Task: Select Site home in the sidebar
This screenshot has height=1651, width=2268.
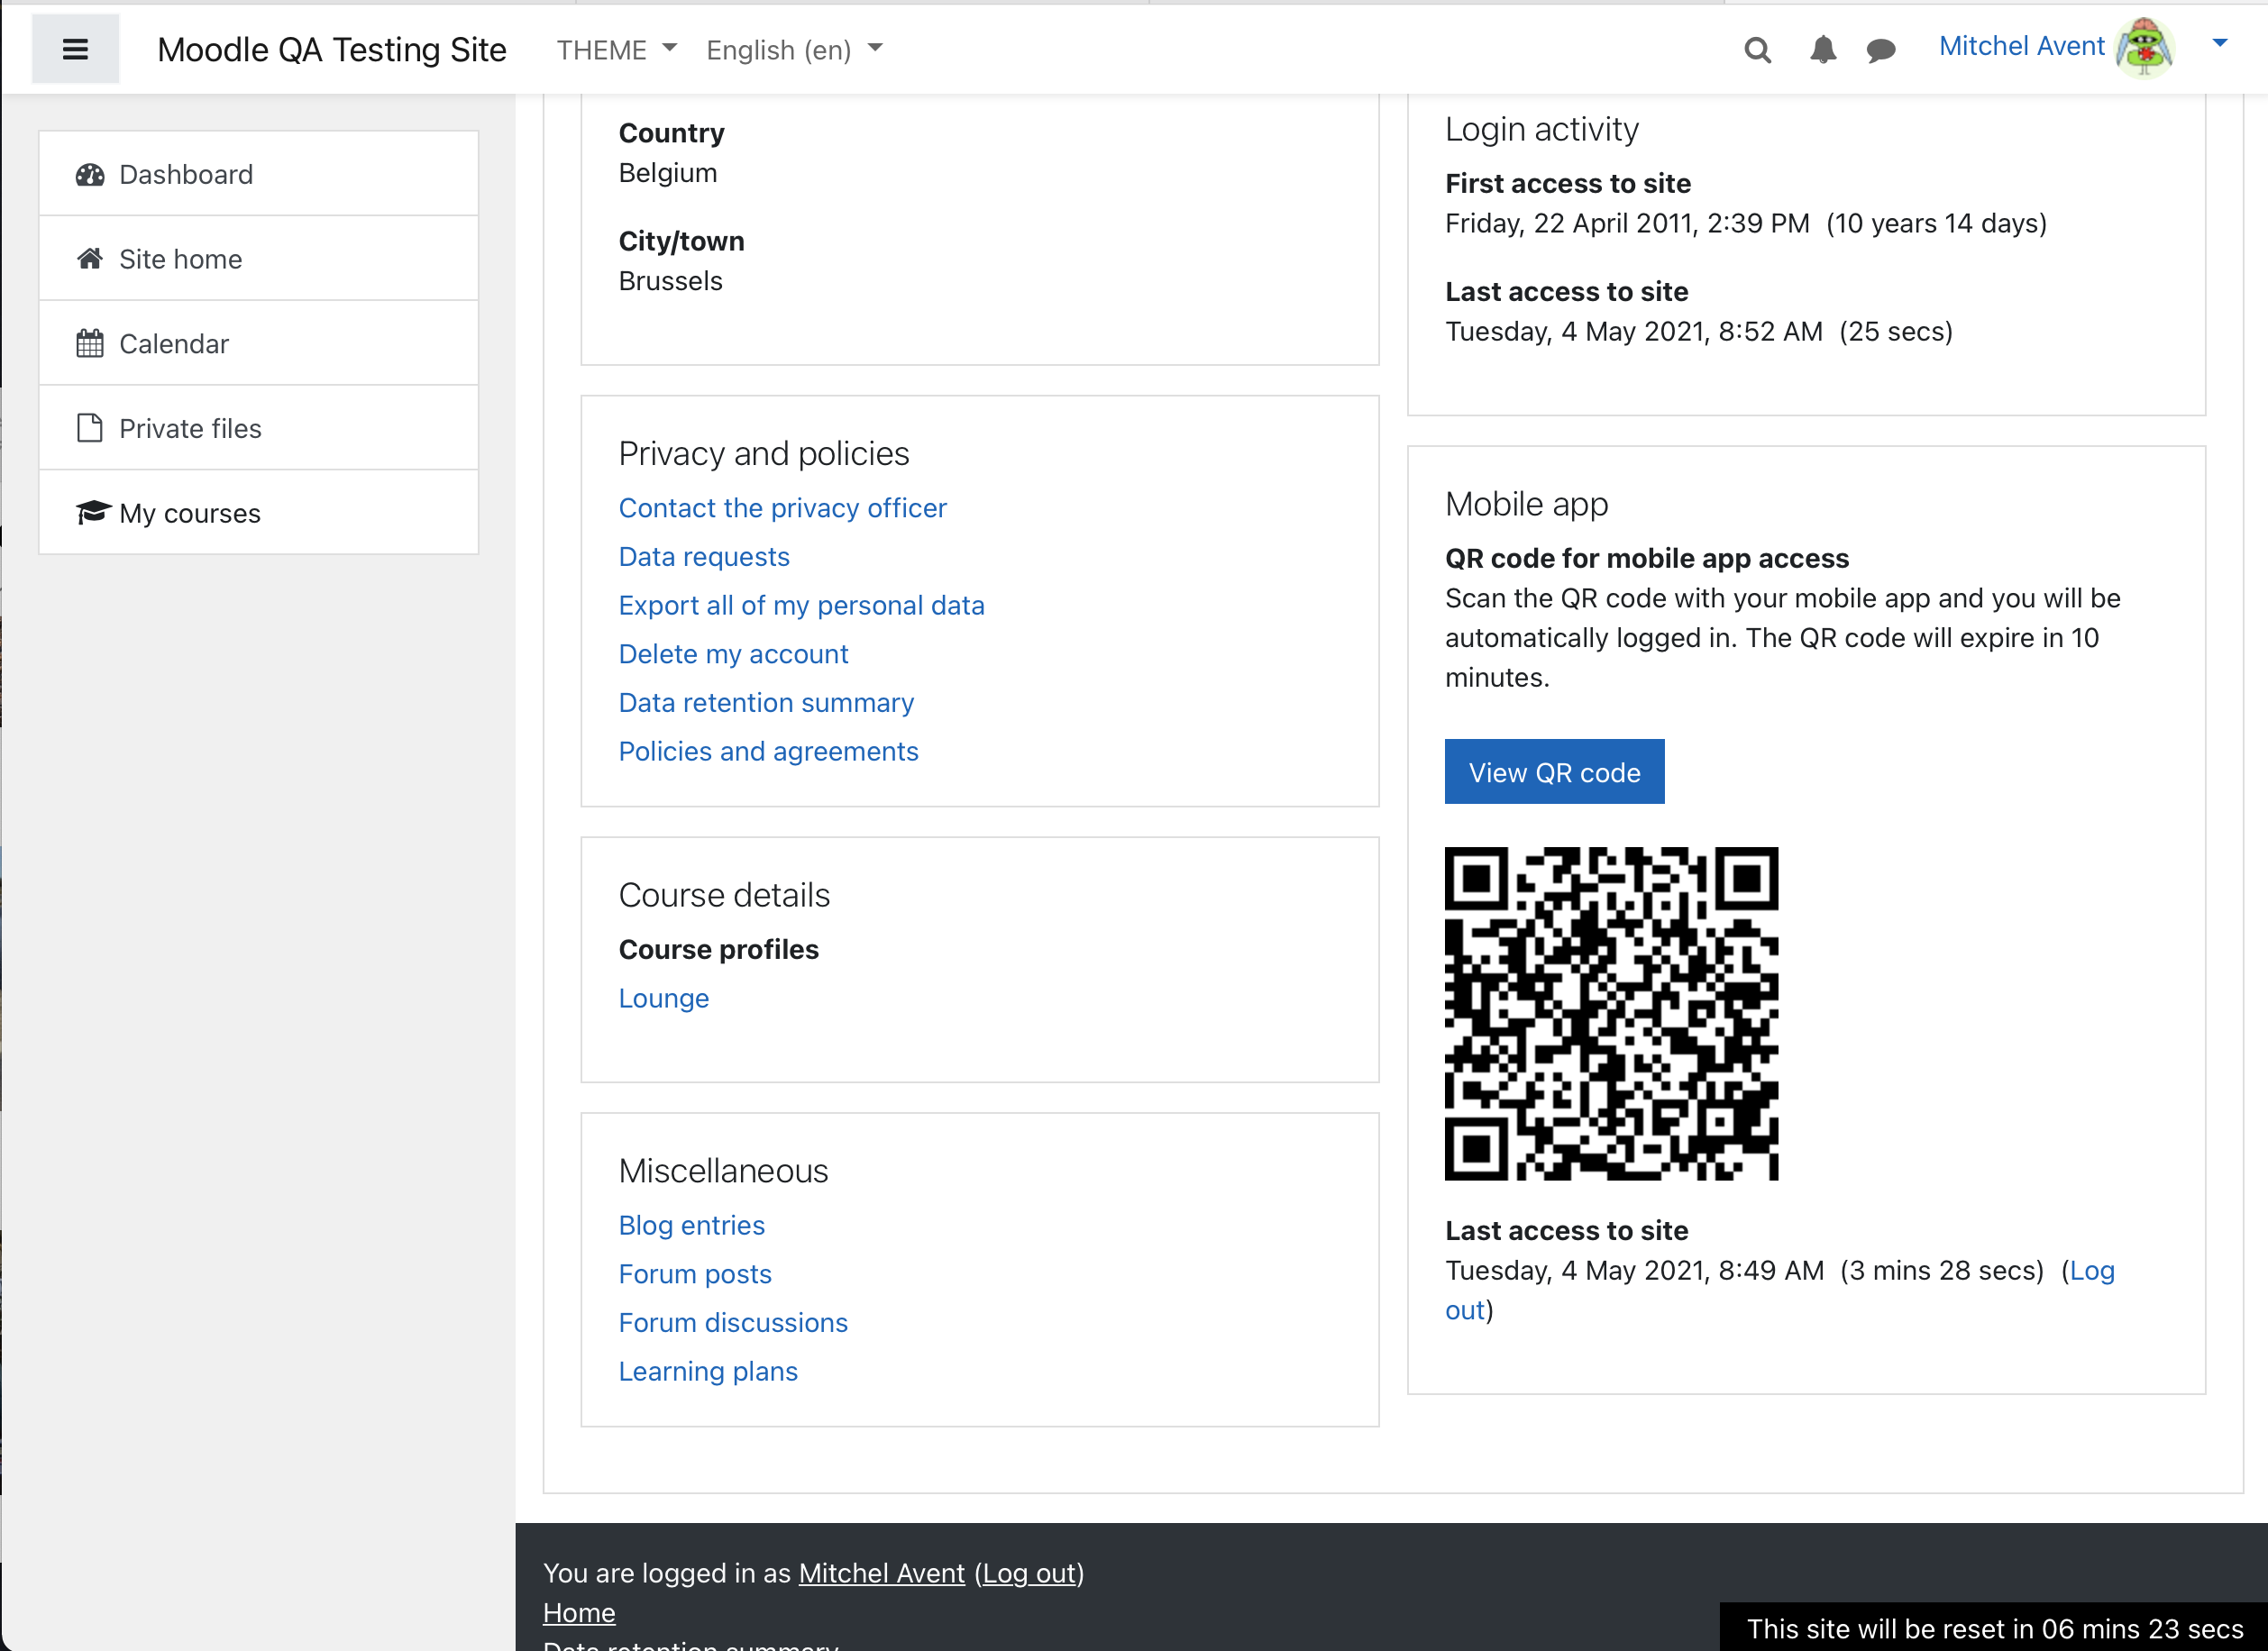Action: point(258,259)
